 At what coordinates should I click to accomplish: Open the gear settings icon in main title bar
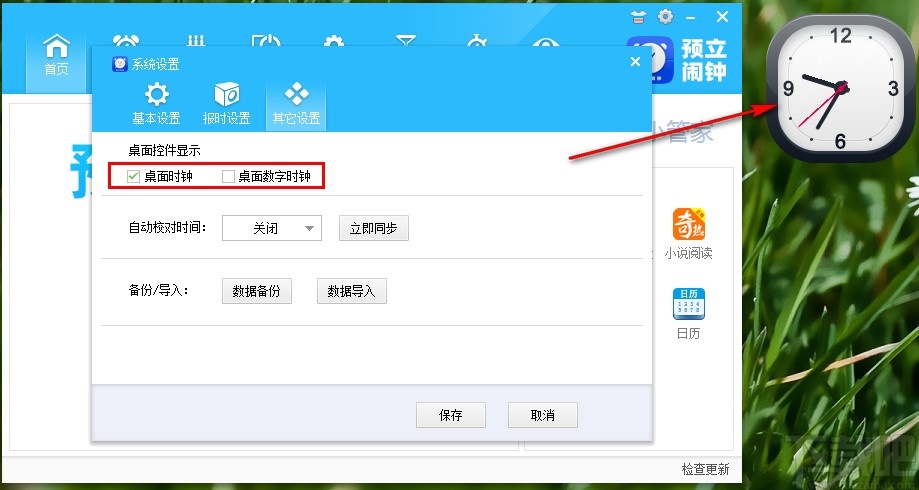point(665,16)
